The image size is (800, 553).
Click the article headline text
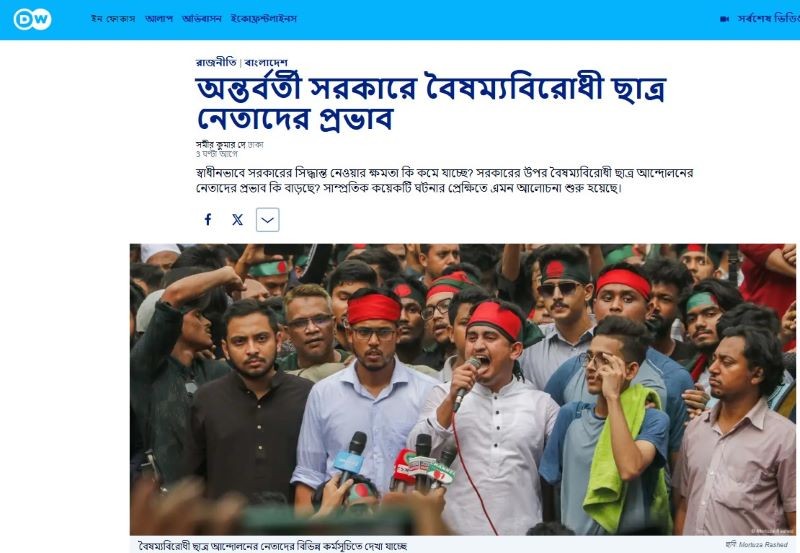431,104
